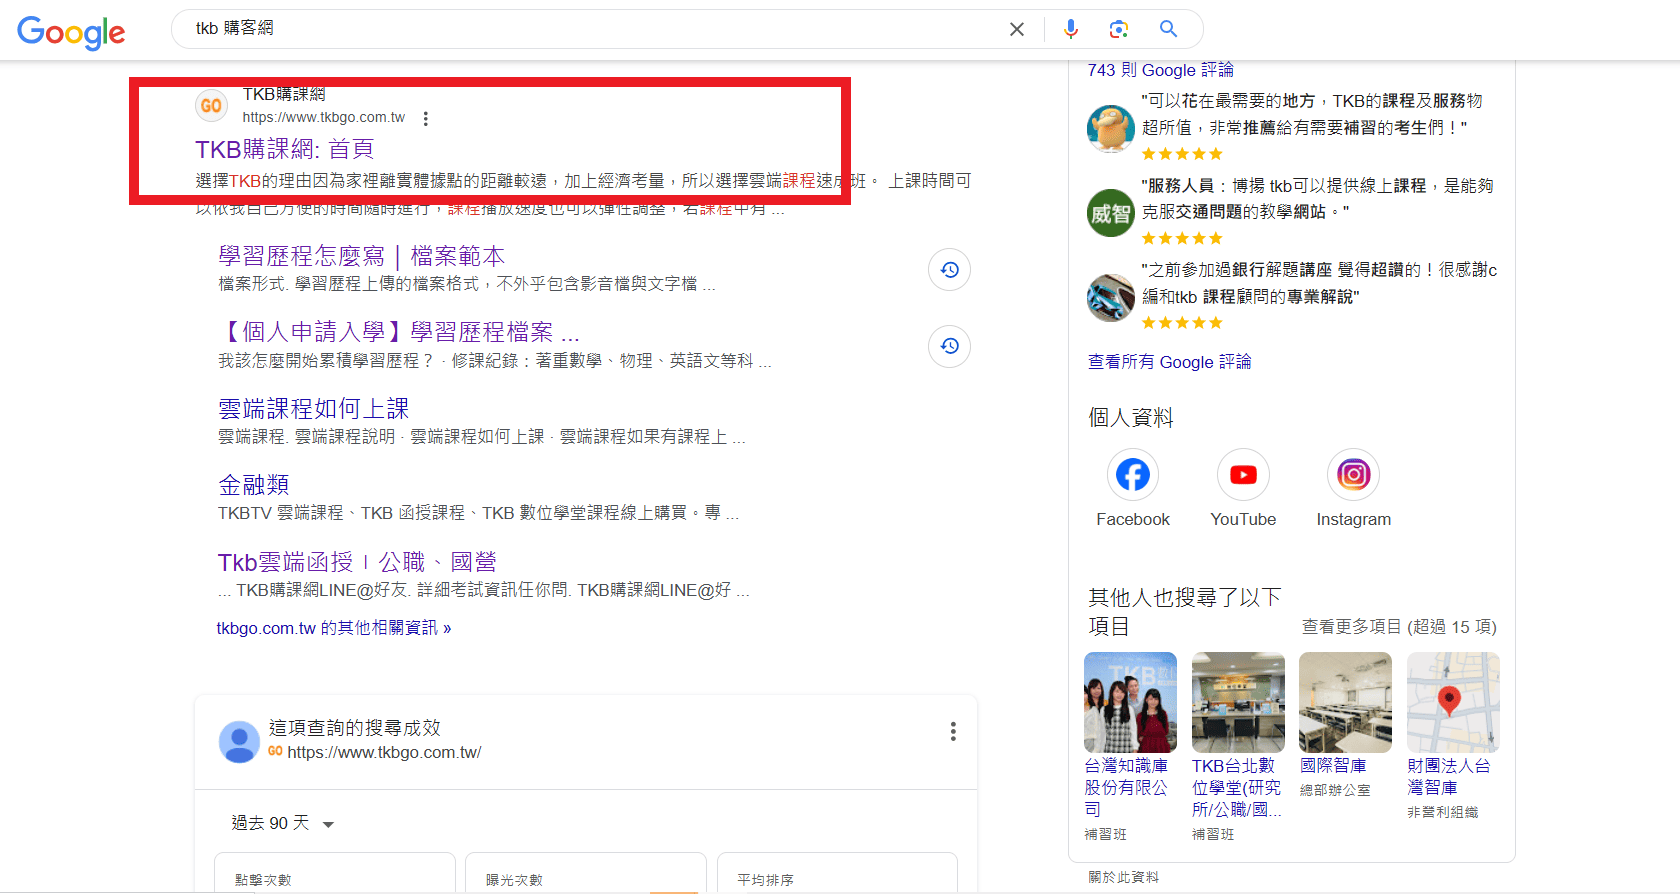Open the Facebook profile icon
This screenshot has height=894, width=1680.
pos(1133,475)
